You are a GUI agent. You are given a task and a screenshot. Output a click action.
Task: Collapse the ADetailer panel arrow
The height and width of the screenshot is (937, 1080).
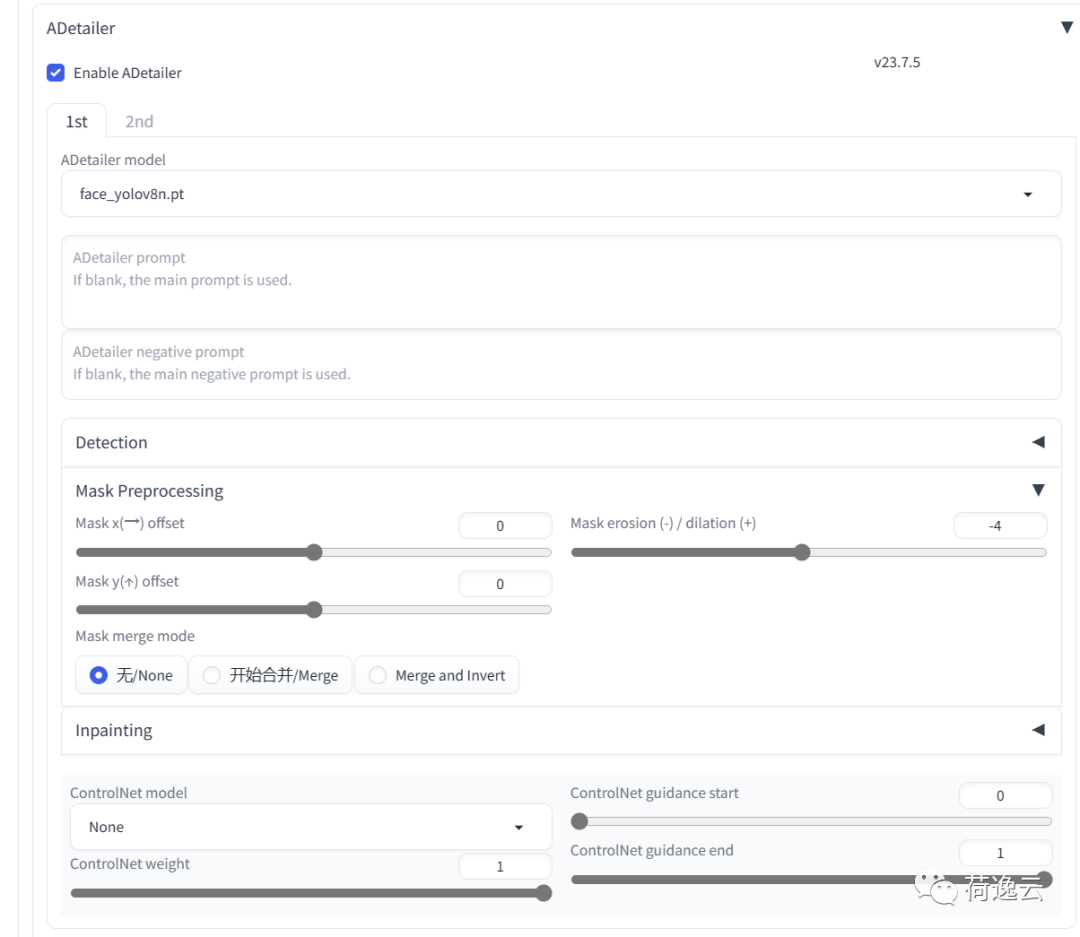pos(1066,28)
